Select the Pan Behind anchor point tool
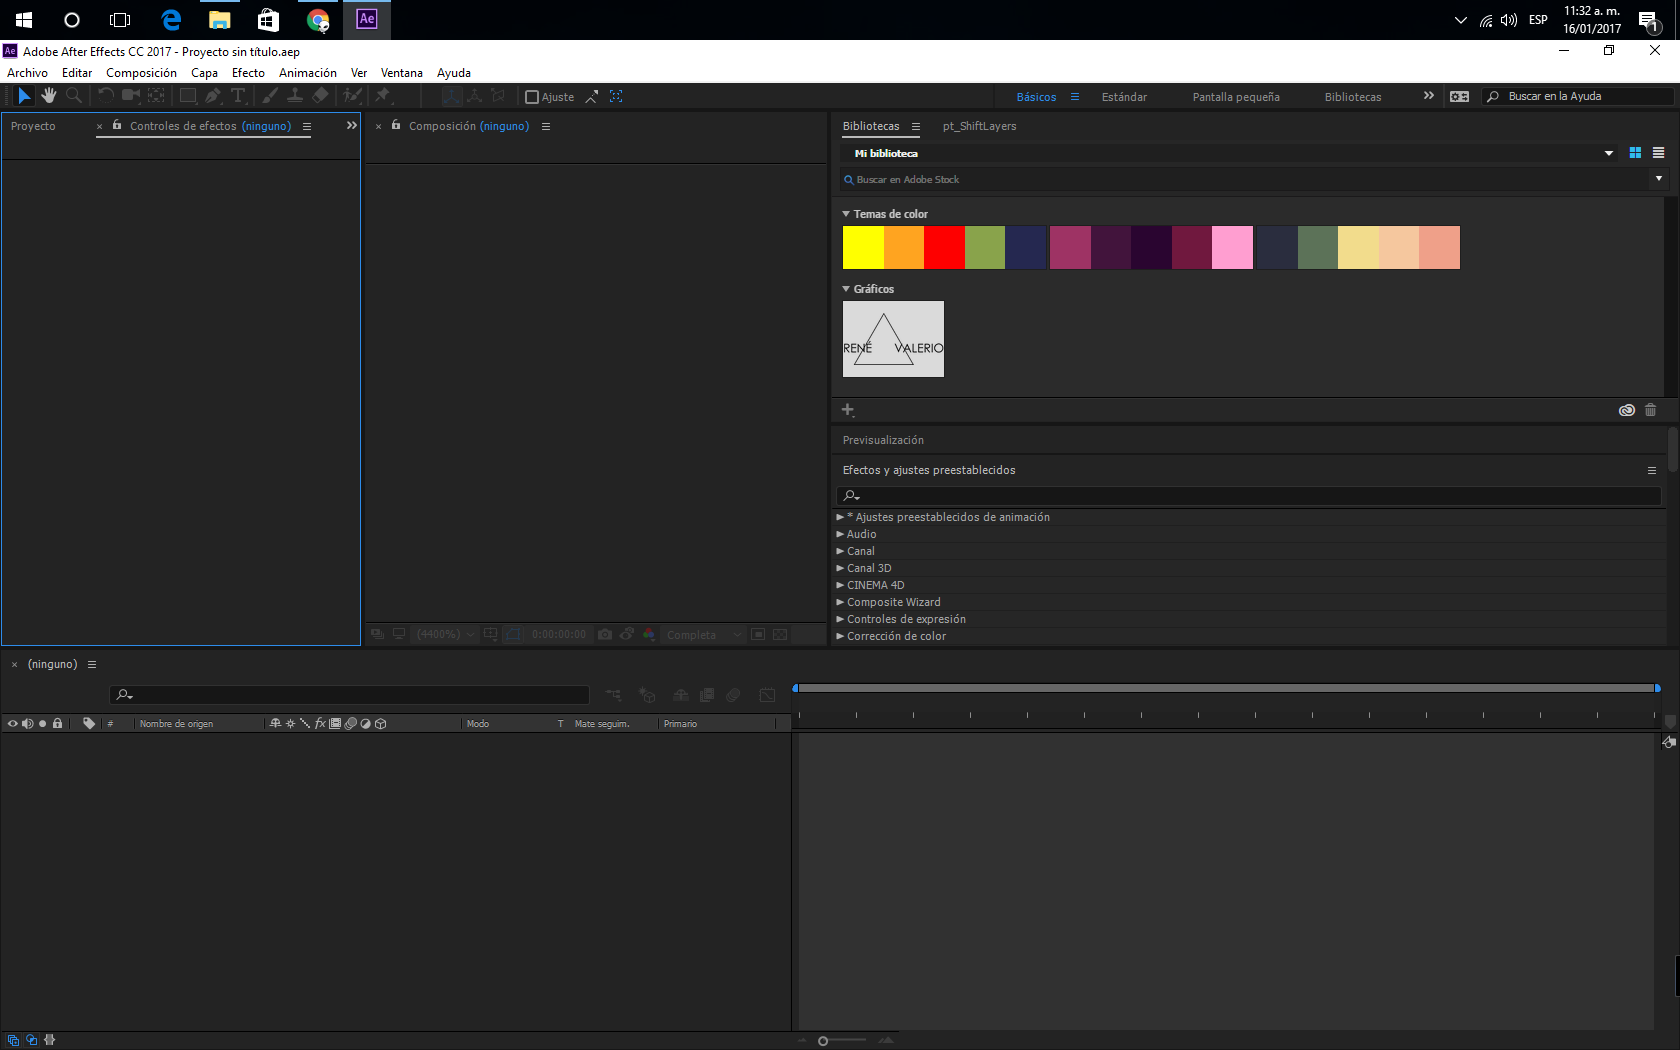This screenshot has height=1050, width=1680. [157, 96]
